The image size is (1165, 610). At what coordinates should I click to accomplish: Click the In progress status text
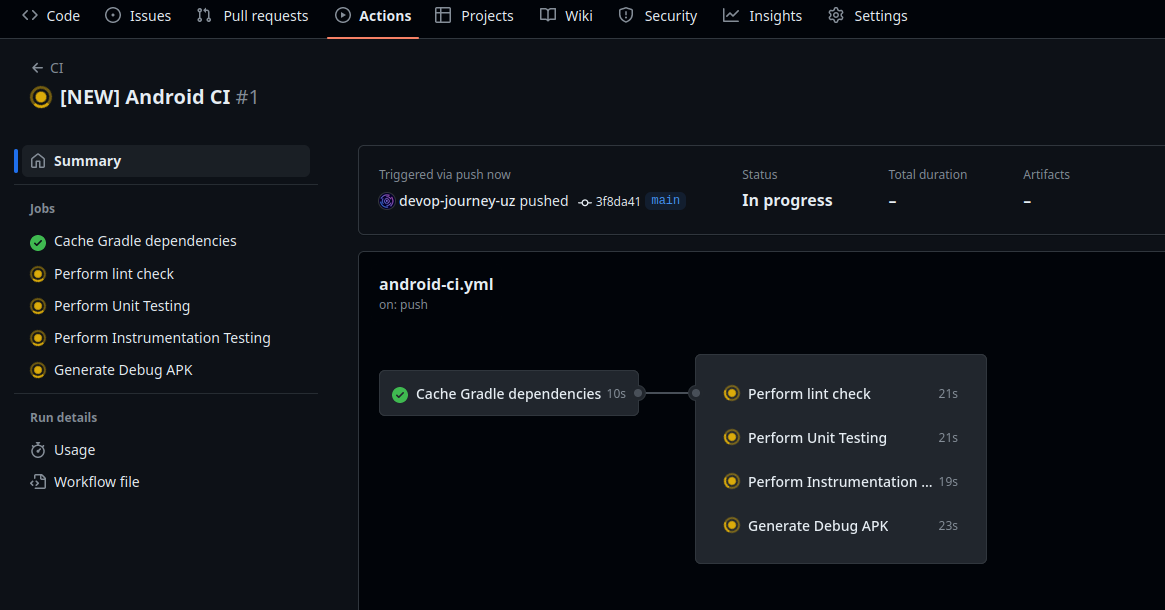pos(787,201)
